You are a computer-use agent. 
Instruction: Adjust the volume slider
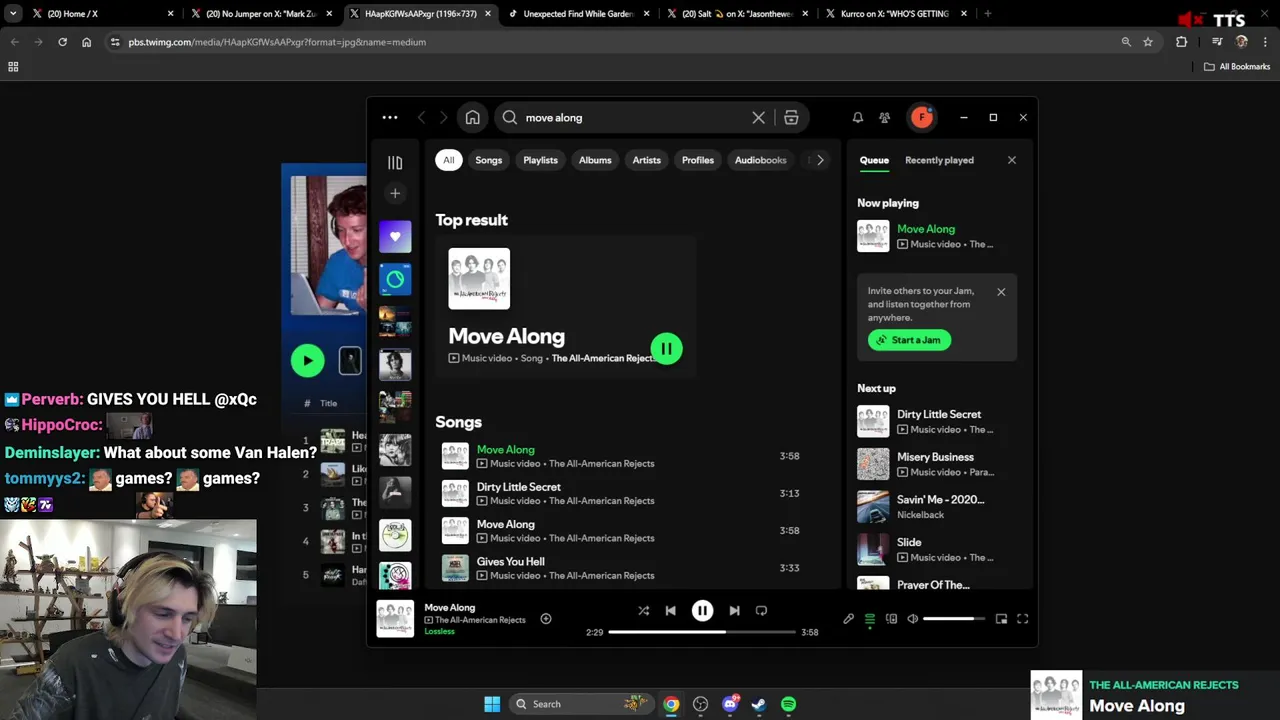coord(954,619)
